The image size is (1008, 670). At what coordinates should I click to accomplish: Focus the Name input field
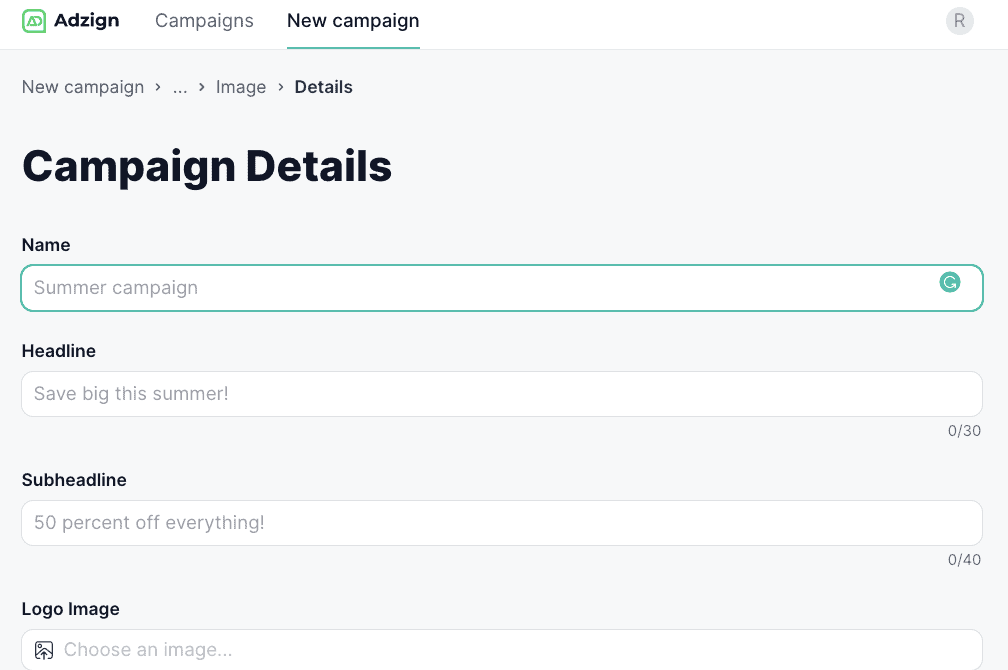(x=480, y=288)
